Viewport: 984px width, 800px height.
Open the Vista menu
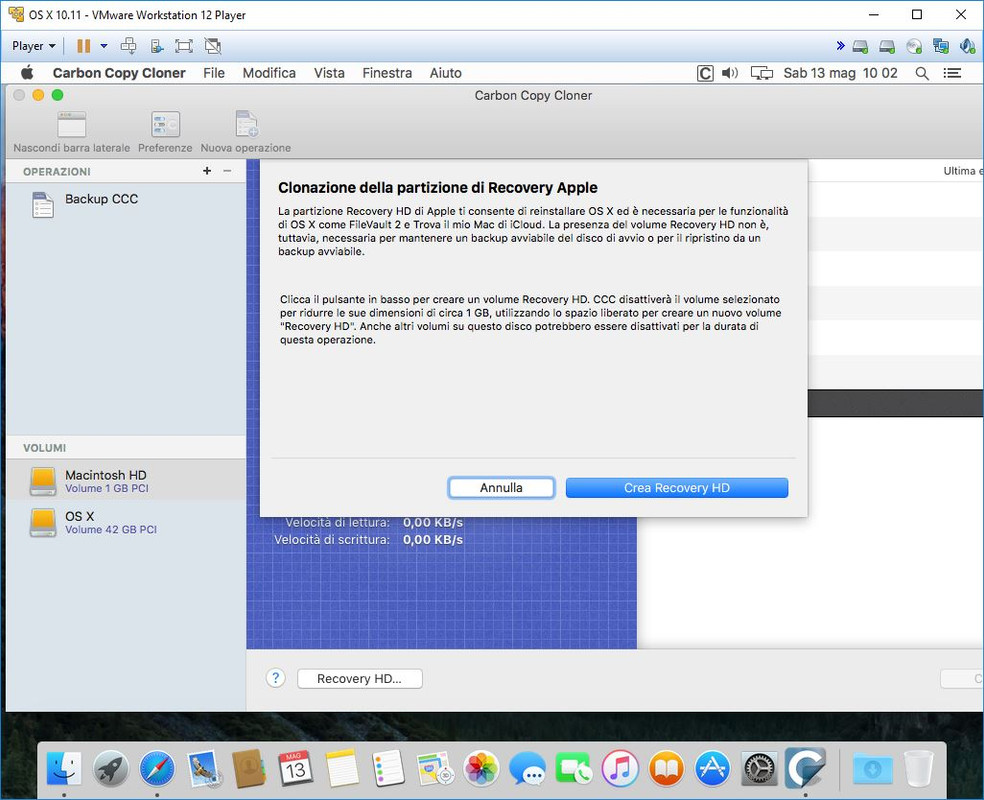tap(329, 73)
